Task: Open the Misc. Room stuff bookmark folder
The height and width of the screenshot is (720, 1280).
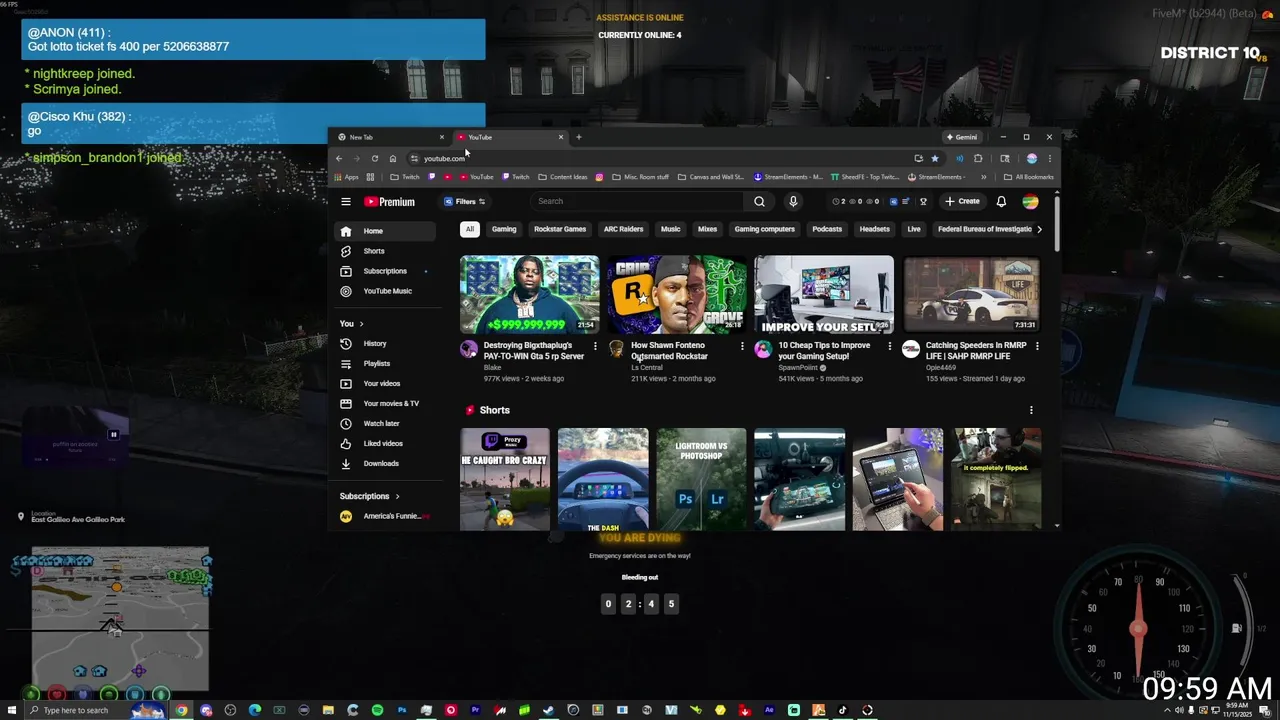Action: tap(640, 177)
